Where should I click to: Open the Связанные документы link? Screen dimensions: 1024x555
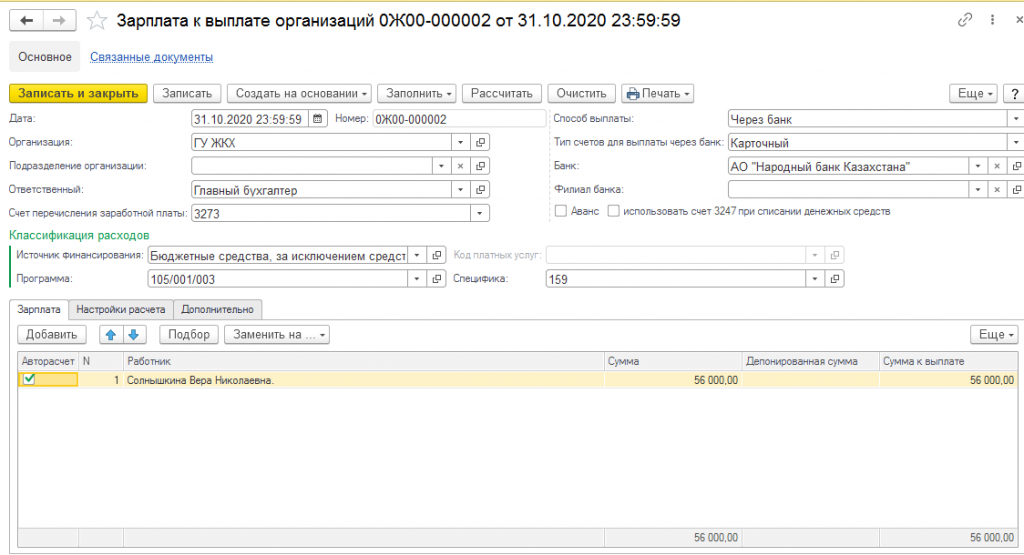coord(152,57)
